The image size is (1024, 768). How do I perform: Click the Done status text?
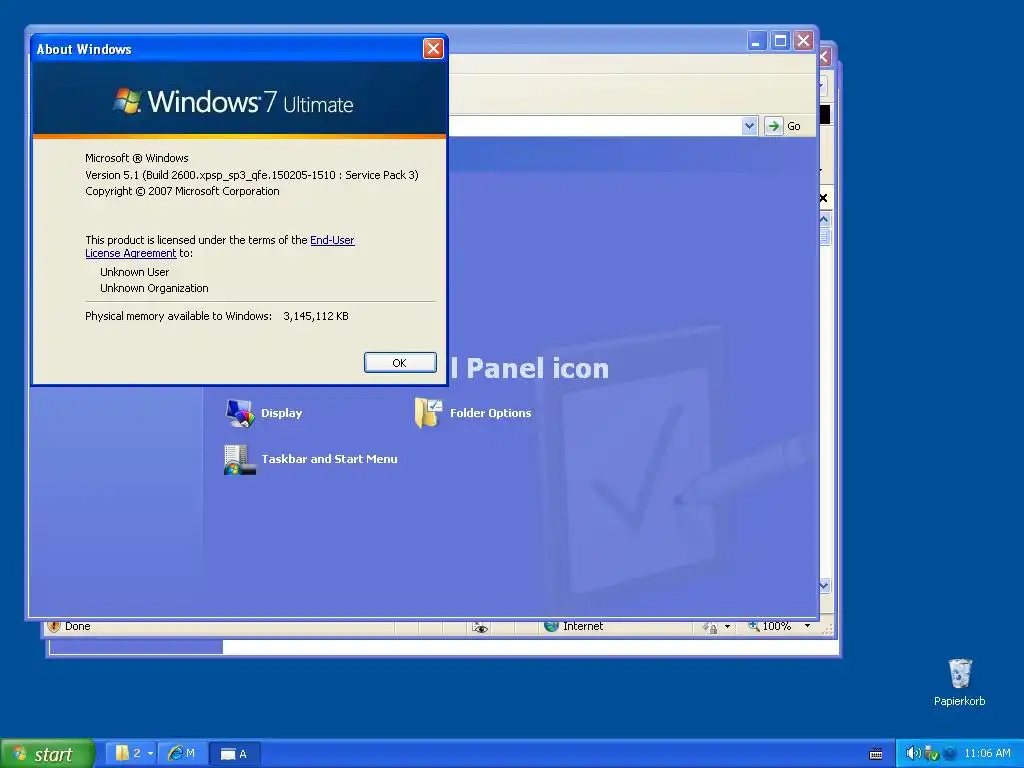point(77,626)
